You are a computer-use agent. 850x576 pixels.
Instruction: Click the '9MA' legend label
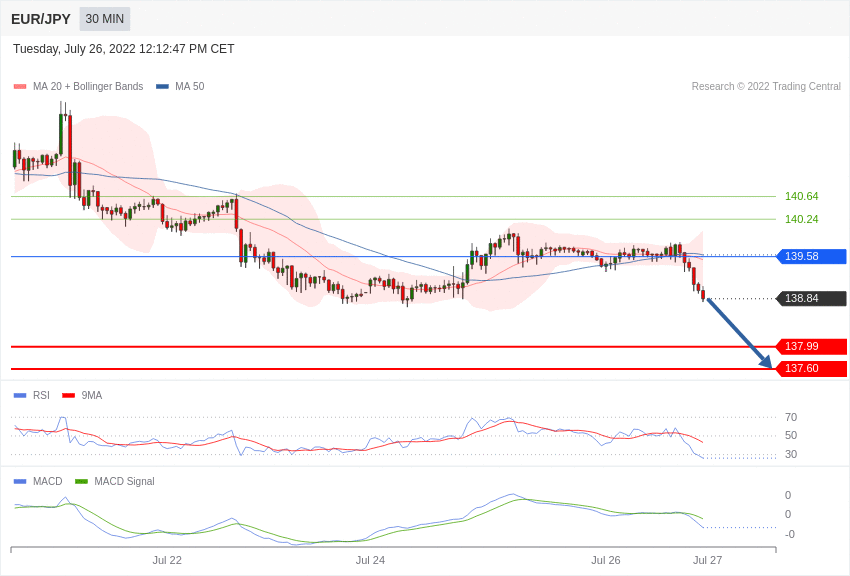tap(92, 396)
